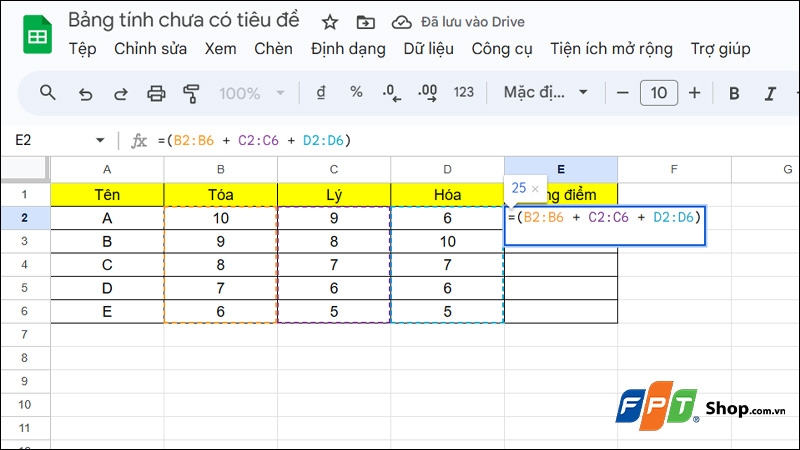Open the Định dạng menu
800x450 pixels.
tap(348, 49)
